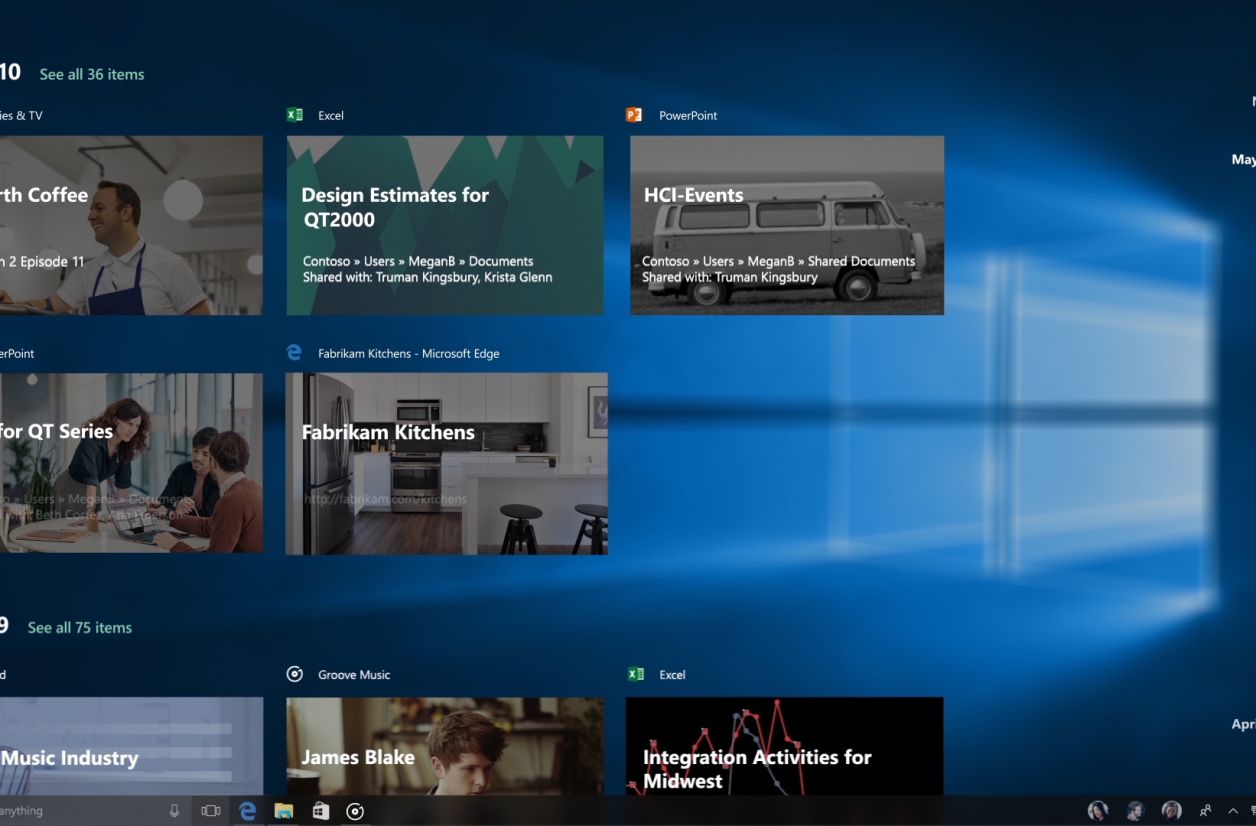1256x826 pixels.
Task: Click the See all 36 items link
Action: click(92, 74)
